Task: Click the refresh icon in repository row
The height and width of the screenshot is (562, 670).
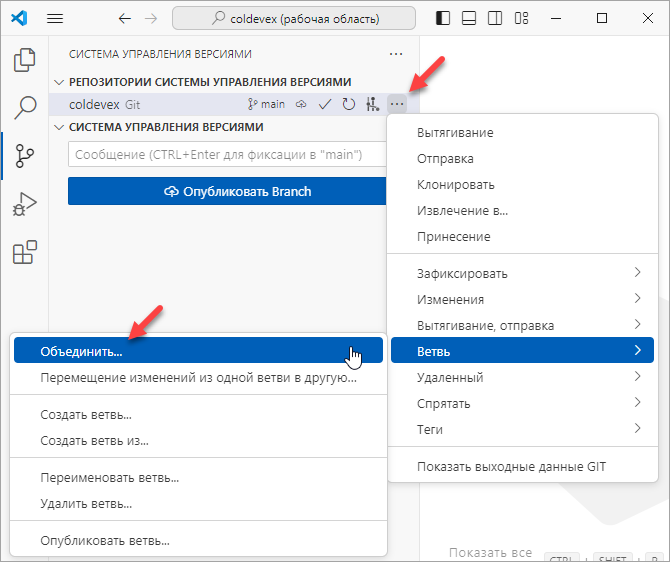Action: click(349, 104)
